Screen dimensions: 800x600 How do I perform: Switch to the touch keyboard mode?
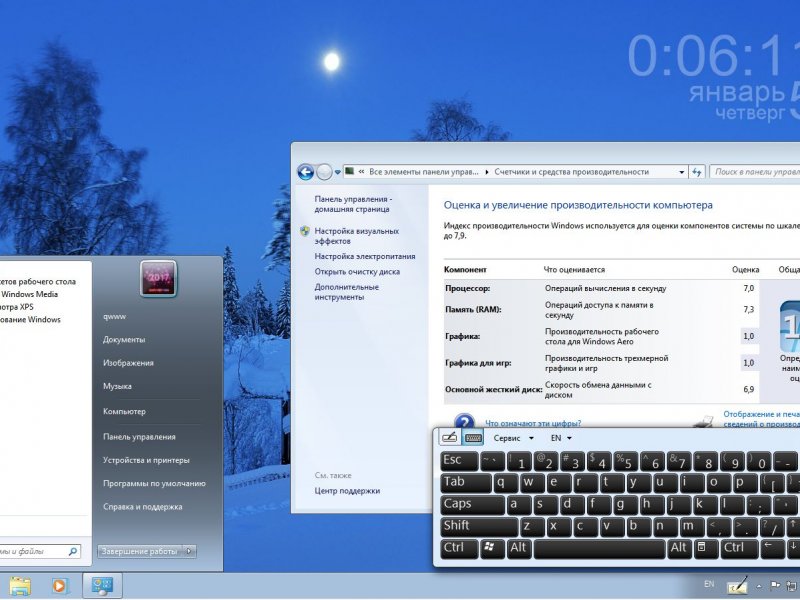click(x=473, y=437)
